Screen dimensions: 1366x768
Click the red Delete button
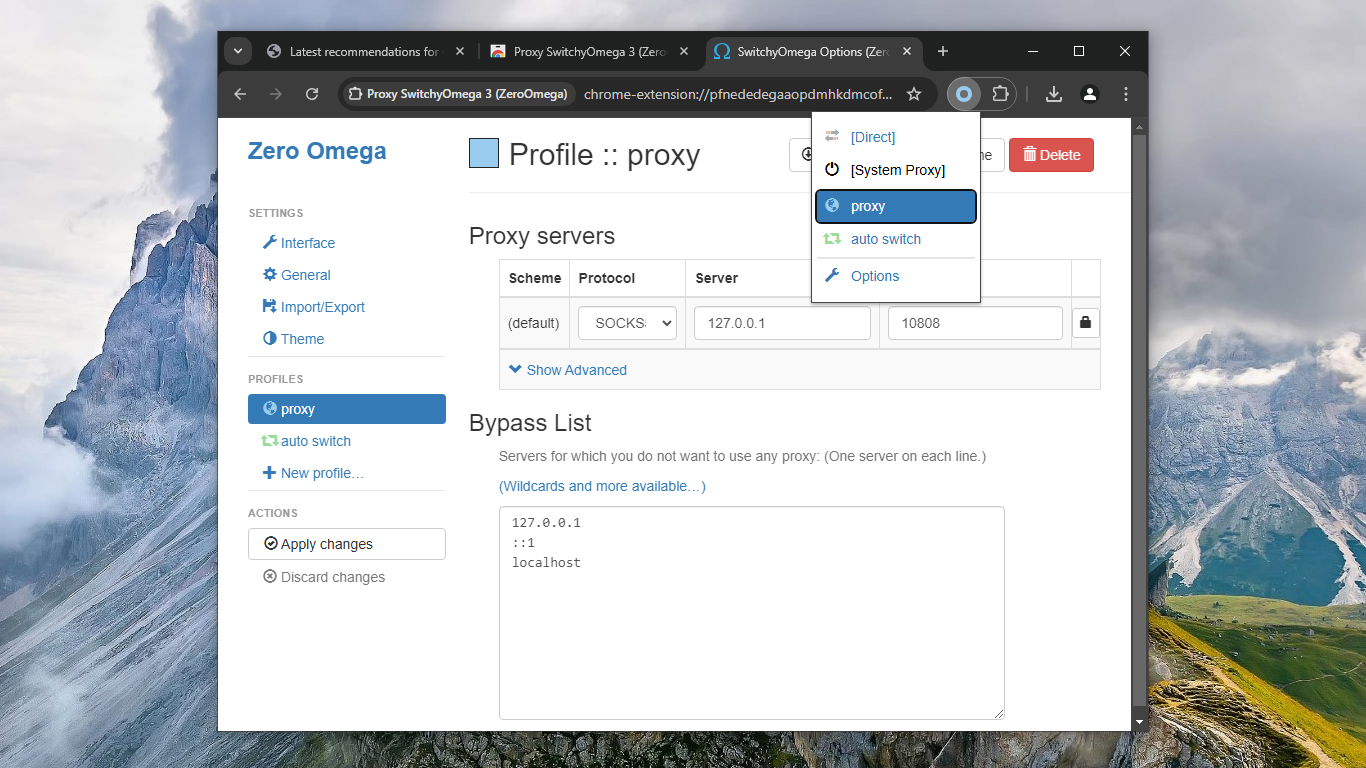pyautogui.click(x=1051, y=155)
